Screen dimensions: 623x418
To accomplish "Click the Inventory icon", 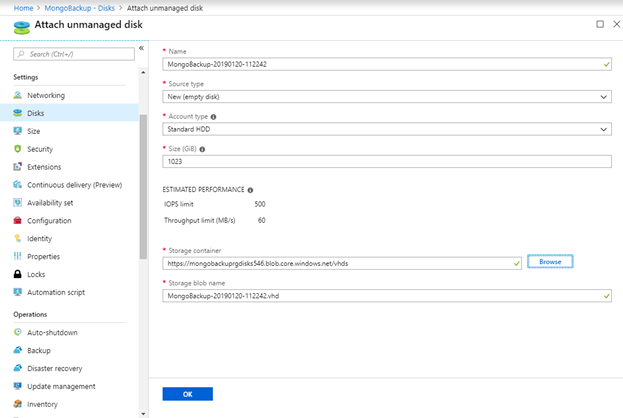I will [x=17, y=404].
